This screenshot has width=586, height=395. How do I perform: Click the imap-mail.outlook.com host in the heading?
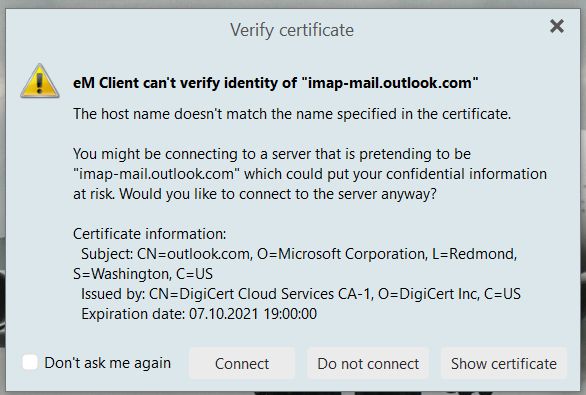[x=389, y=83]
